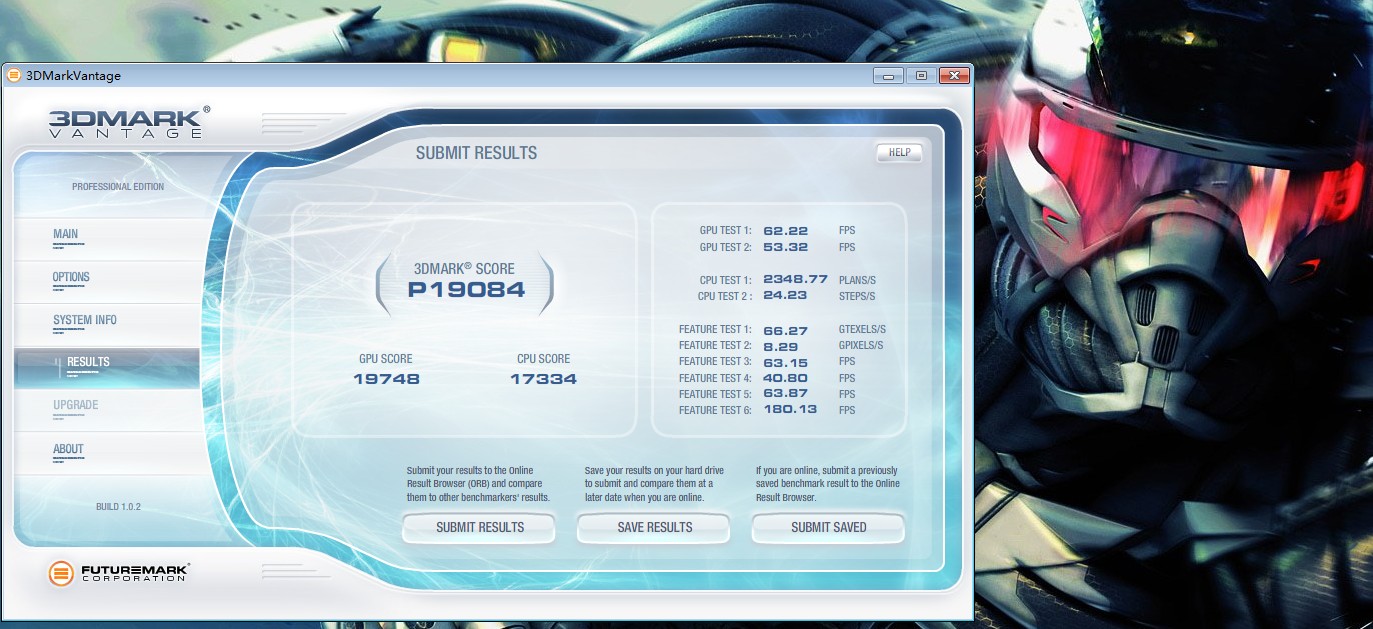Select the RESULTS section
1373x629 pixels.
coord(107,367)
